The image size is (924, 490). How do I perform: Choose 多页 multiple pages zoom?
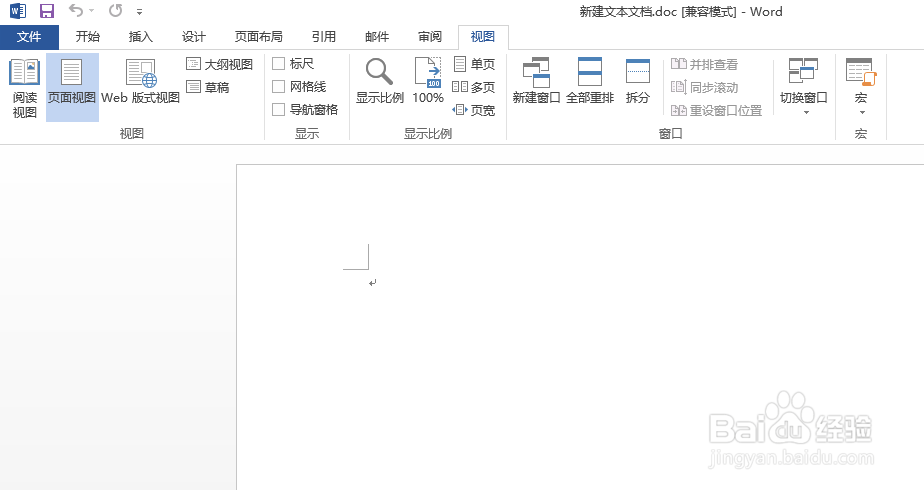click(x=474, y=87)
